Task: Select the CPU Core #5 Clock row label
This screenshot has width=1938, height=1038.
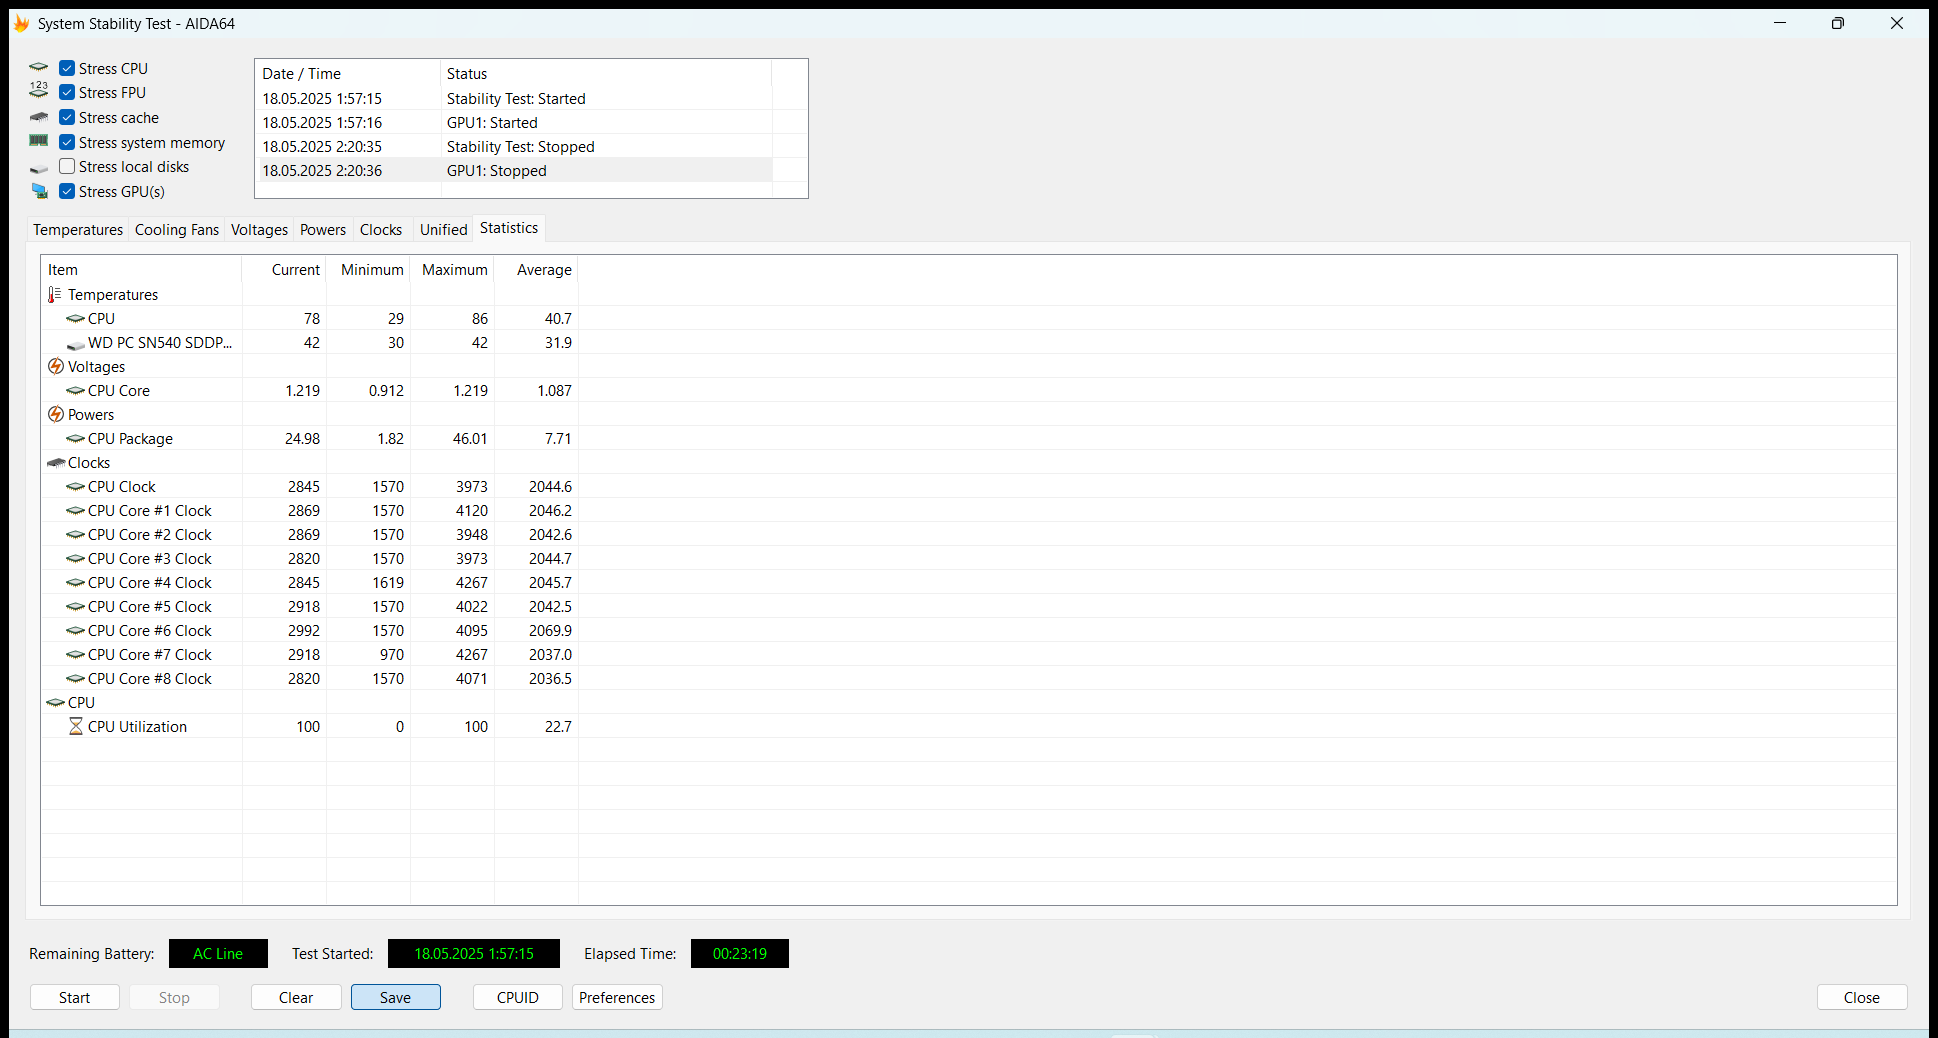Action: pyautogui.click(x=150, y=607)
